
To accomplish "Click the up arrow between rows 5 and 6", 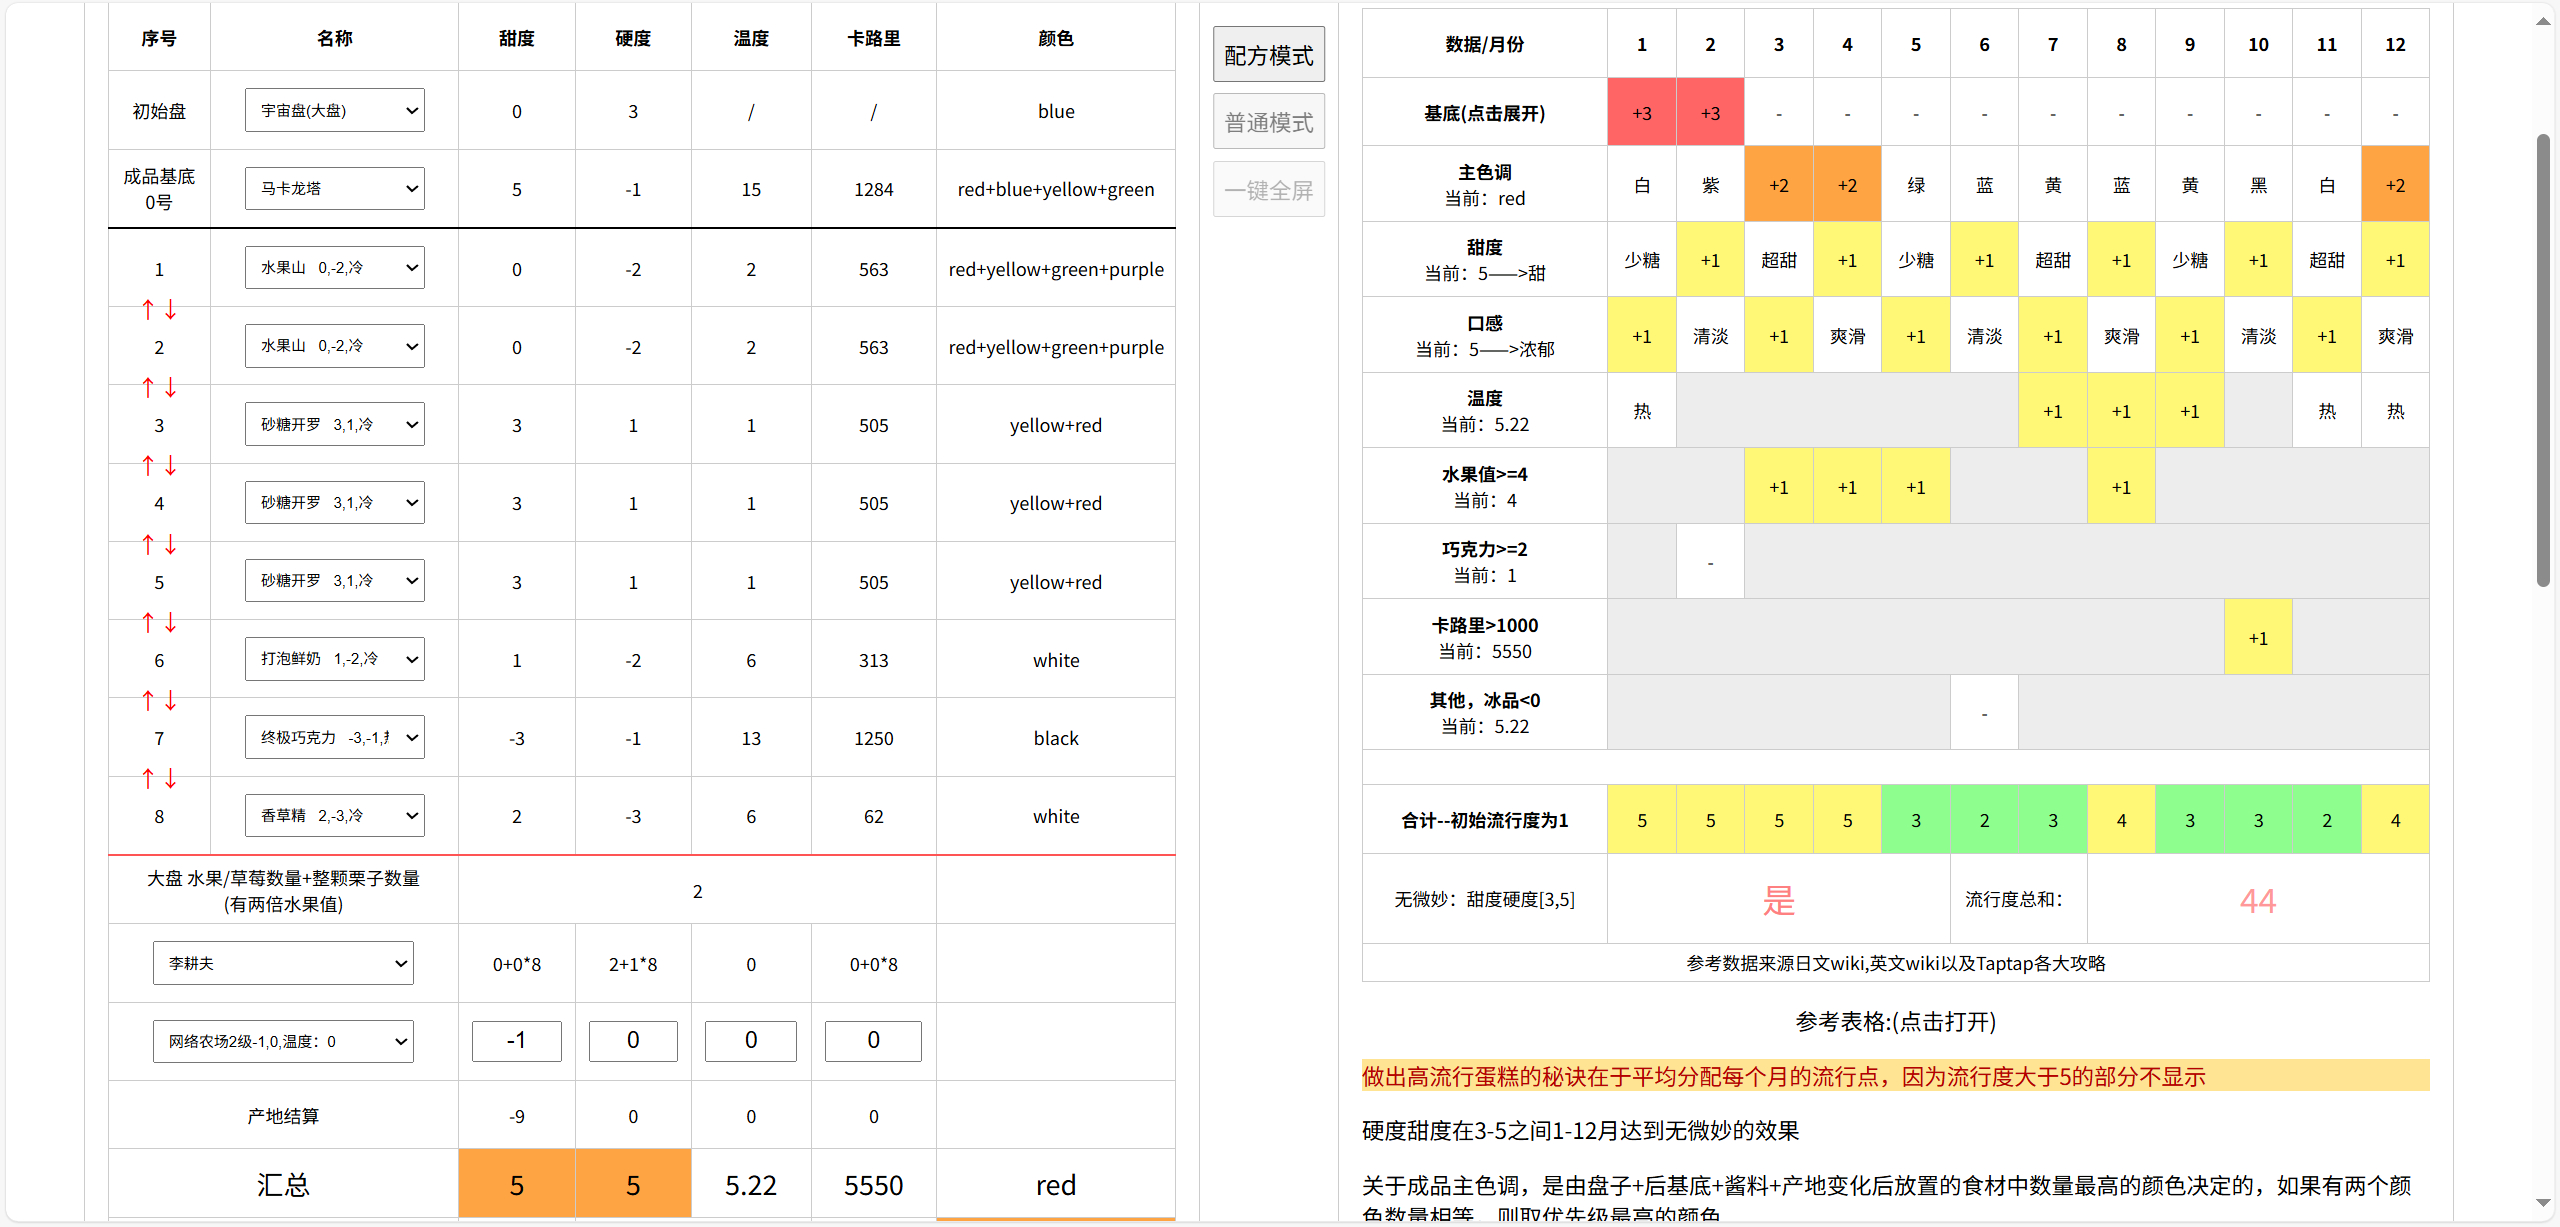I will click(x=148, y=622).
